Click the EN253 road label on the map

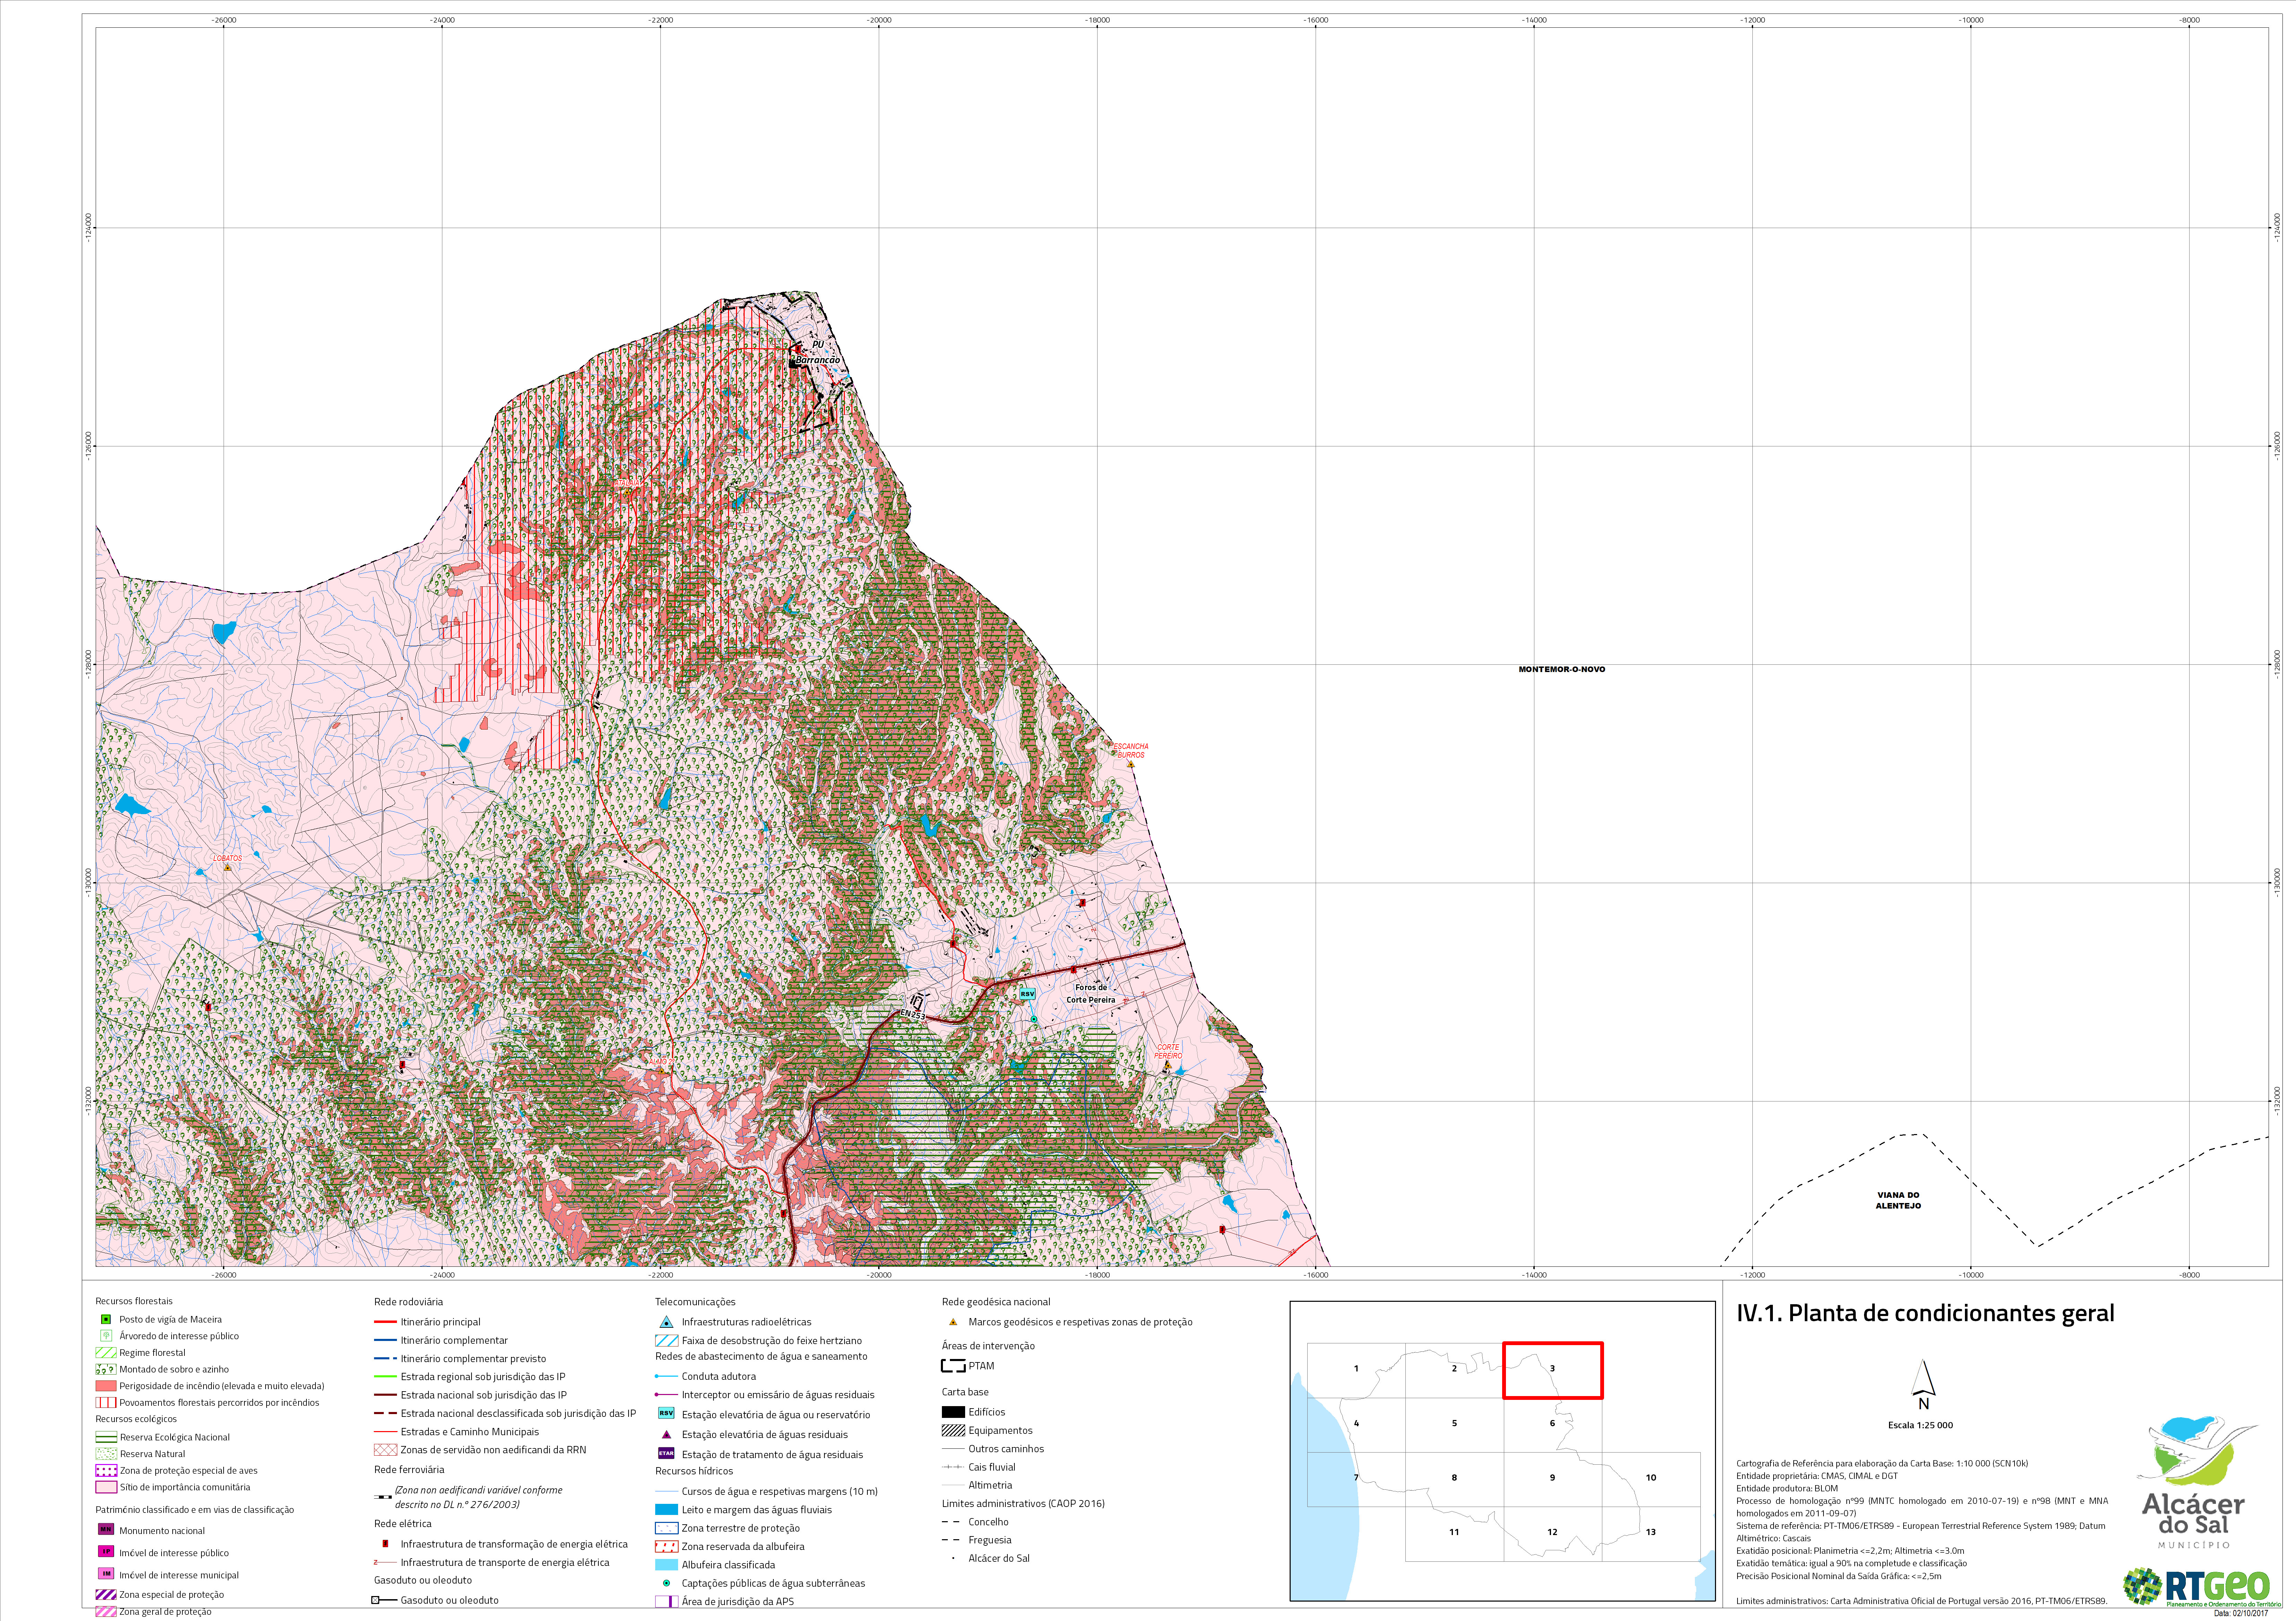[x=913, y=1015]
